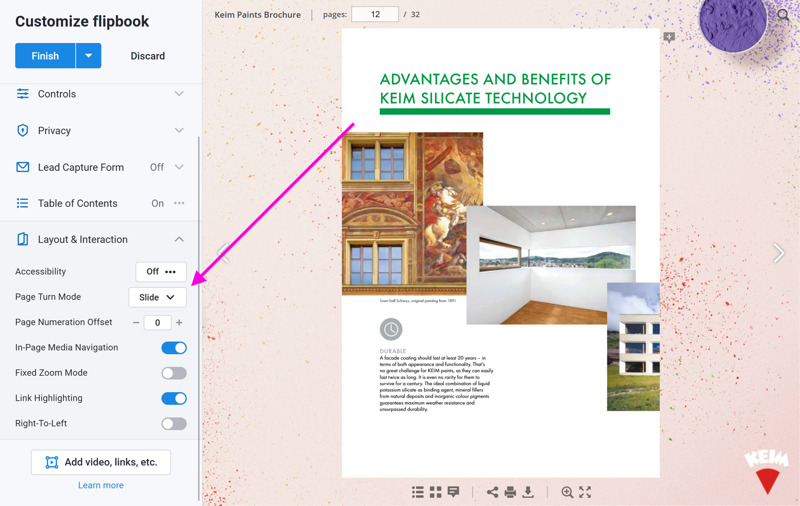
Task: Click the Lead Capture Form envelope icon
Action: [22, 167]
